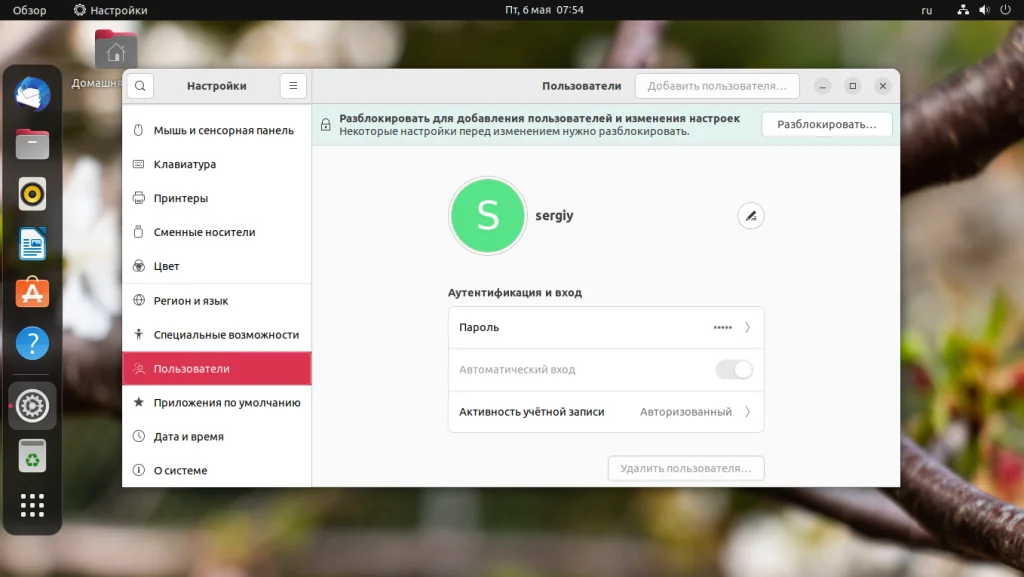Click the sergiy avatar circle
The height and width of the screenshot is (577, 1024).
(488, 215)
